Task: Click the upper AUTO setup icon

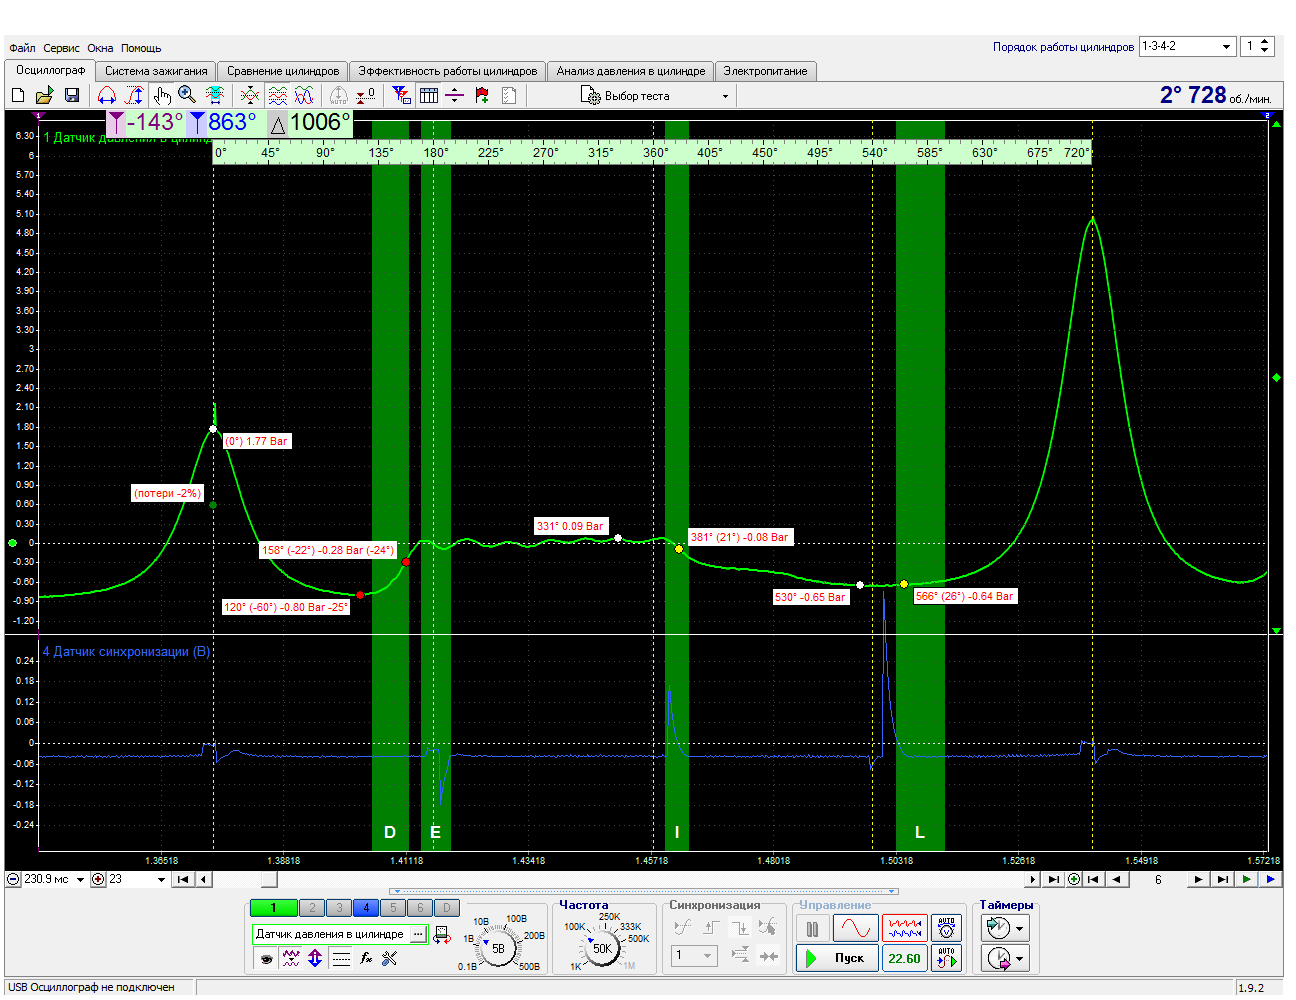Action: (x=946, y=928)
